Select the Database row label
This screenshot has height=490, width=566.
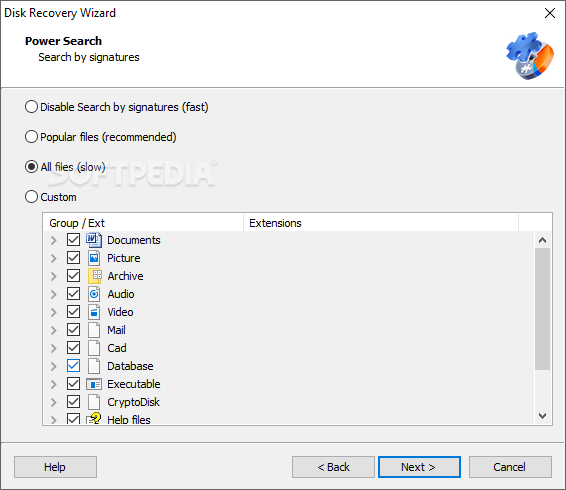[130, 366]
